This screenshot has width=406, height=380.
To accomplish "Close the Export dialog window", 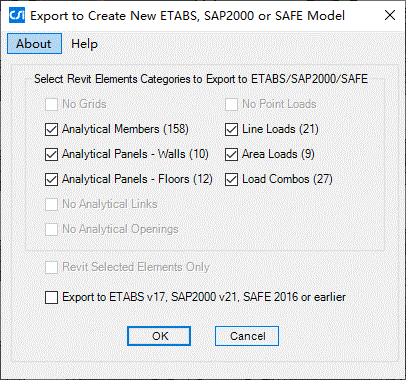I will click(390, 15).
